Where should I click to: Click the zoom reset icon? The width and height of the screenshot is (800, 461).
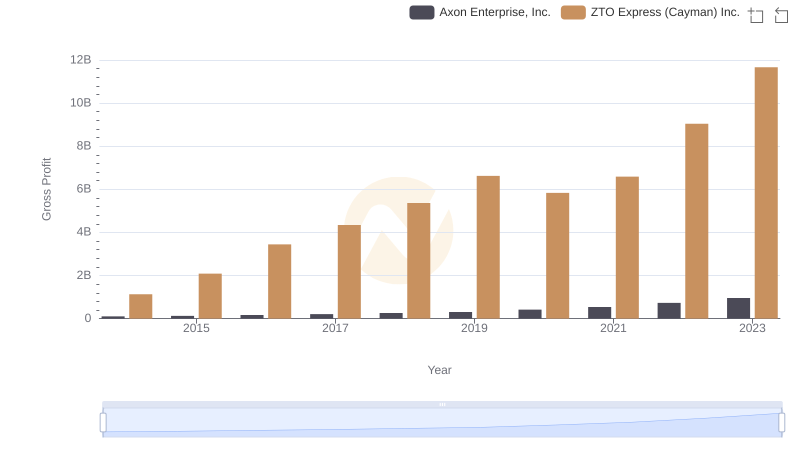[x=781, y=15]
